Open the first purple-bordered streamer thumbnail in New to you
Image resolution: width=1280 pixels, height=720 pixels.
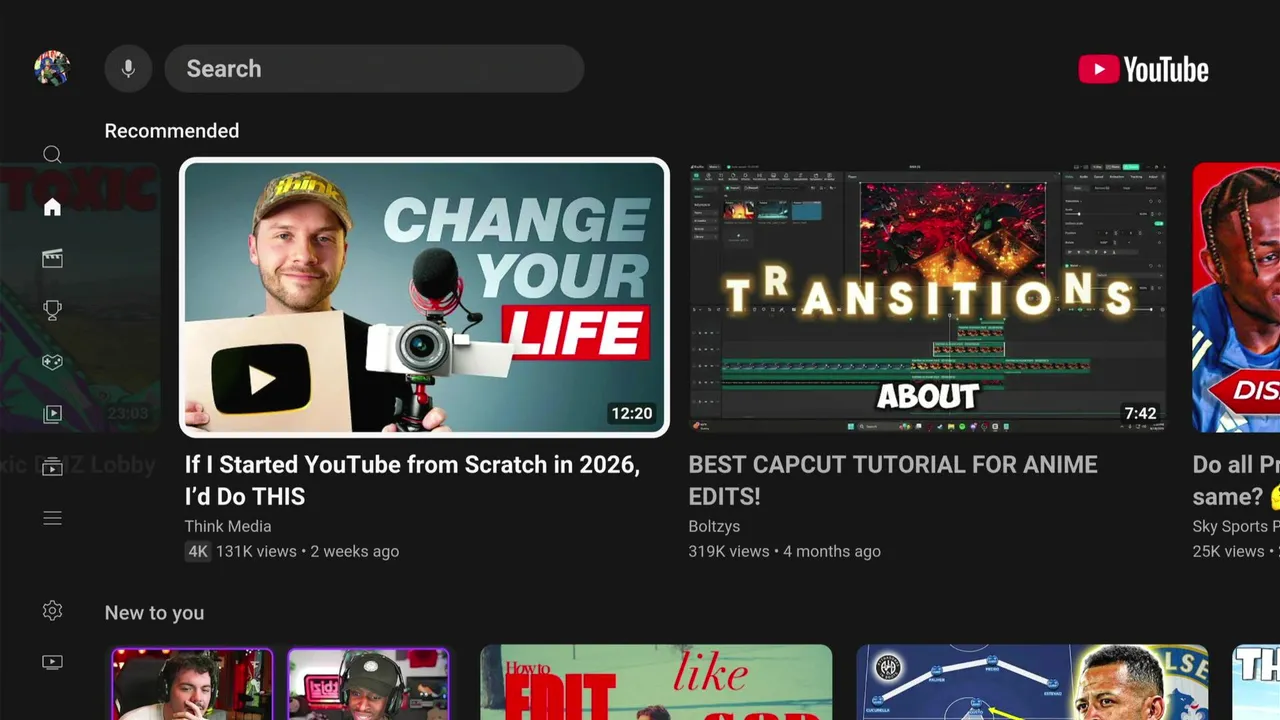(192, 684)
